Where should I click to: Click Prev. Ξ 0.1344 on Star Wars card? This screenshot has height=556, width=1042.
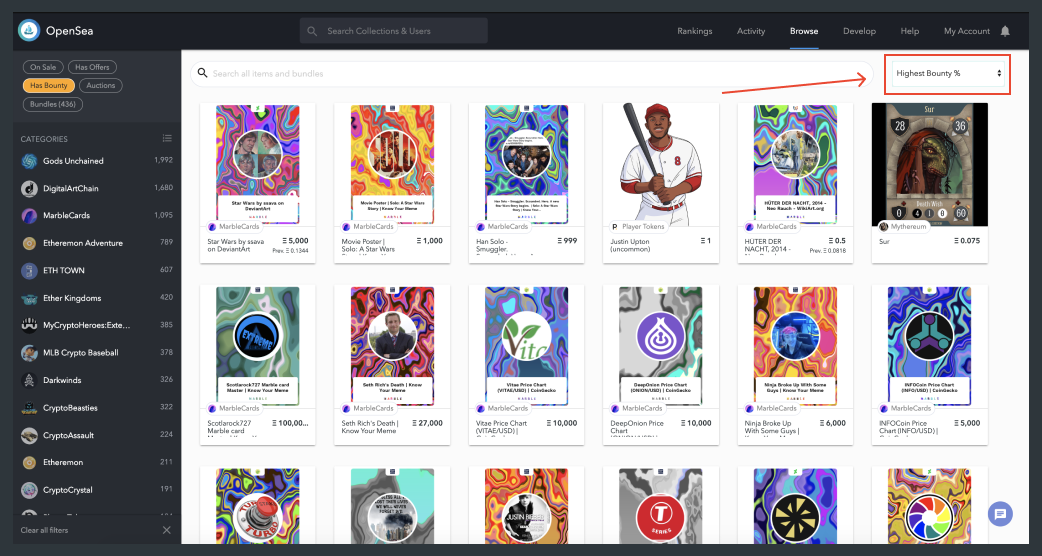coord(290,251)
